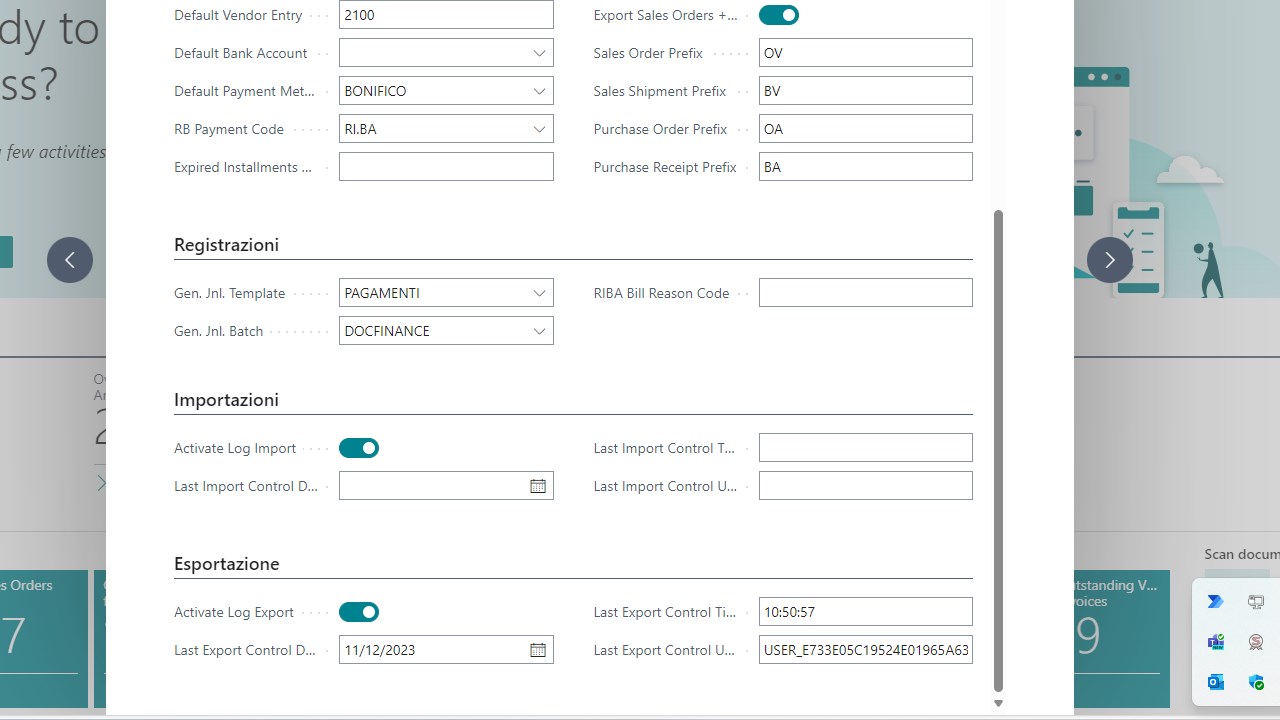Expand Gen. Jnl. Template PAGAMENTI dropdown
Screen dimensions: 1280x720
(539, 293)
